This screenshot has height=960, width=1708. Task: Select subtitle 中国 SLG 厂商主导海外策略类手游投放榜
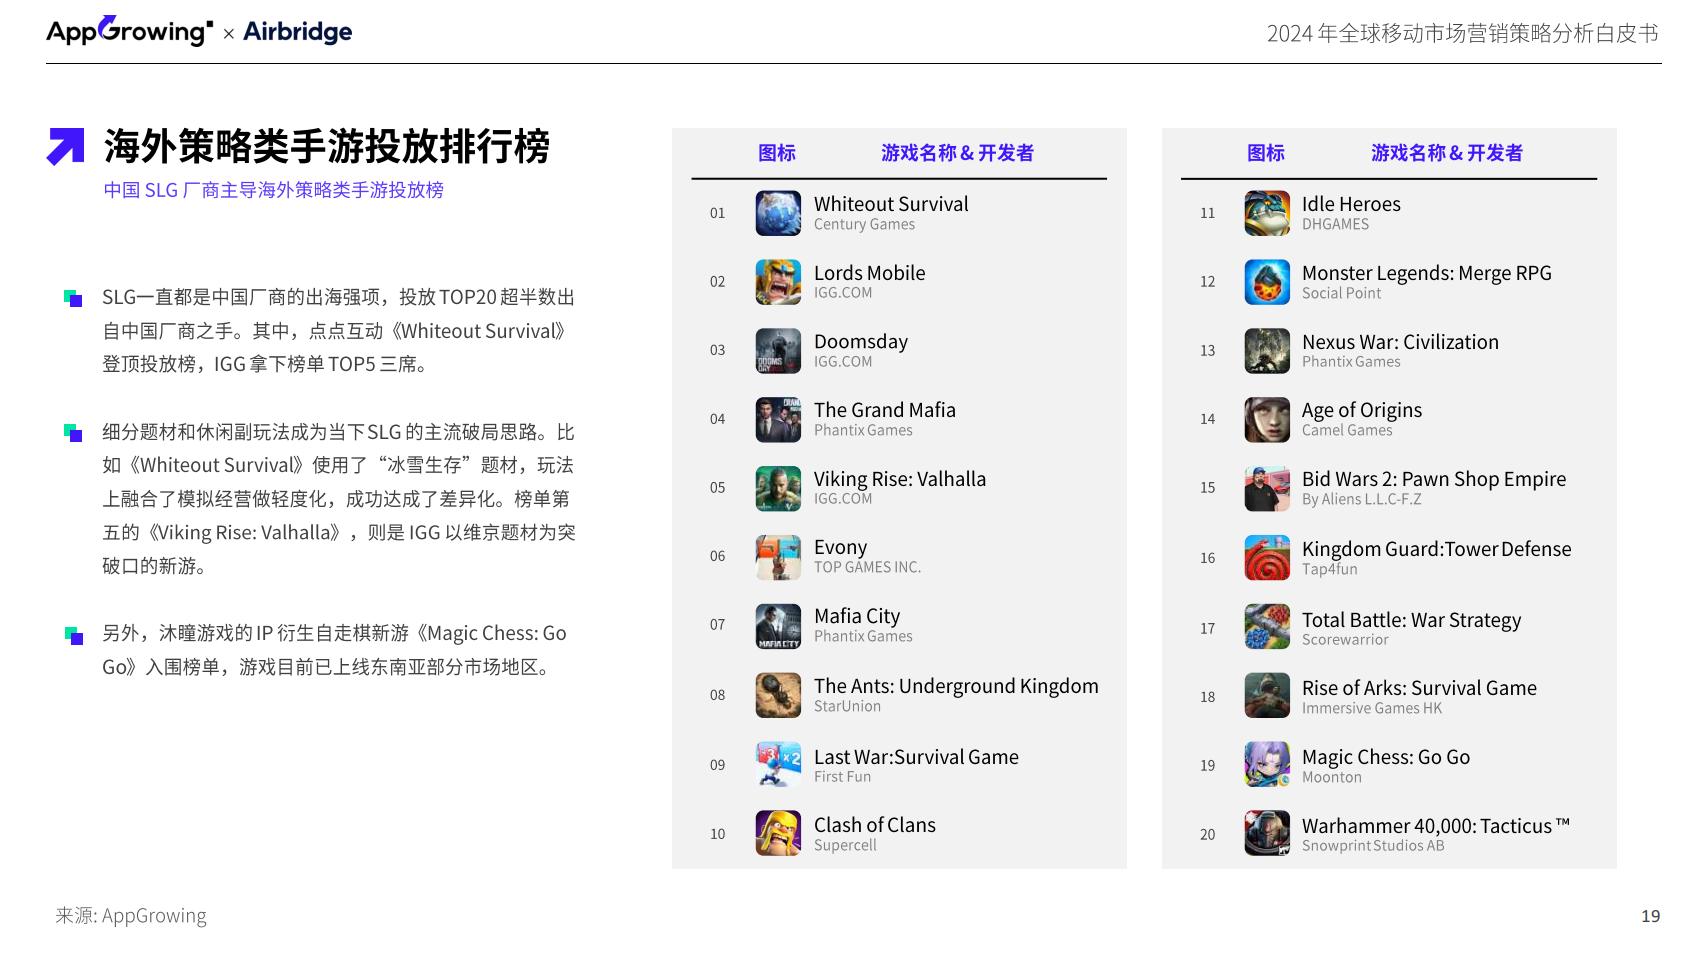(x=273, y=190)
